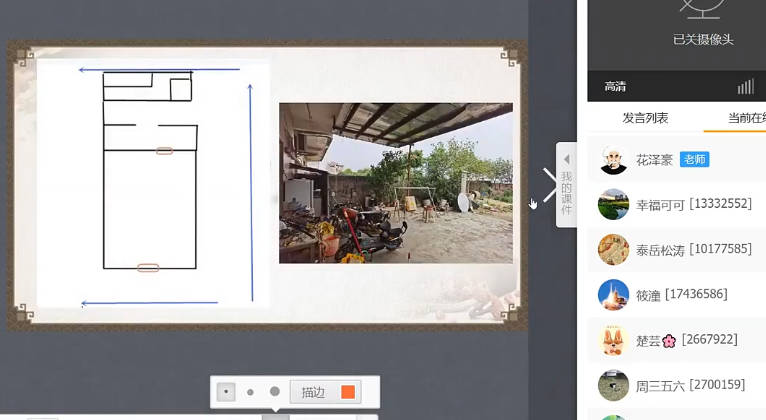Image resolution: width=766 pixels, height=420 pixels.
Task: Select the medium brush size dot
Action: 250,392
